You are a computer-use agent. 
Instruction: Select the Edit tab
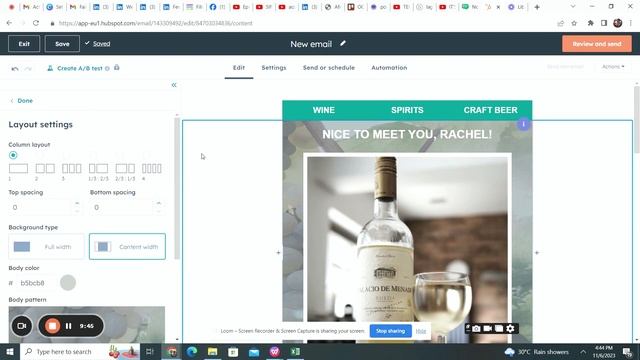point(239,68)
